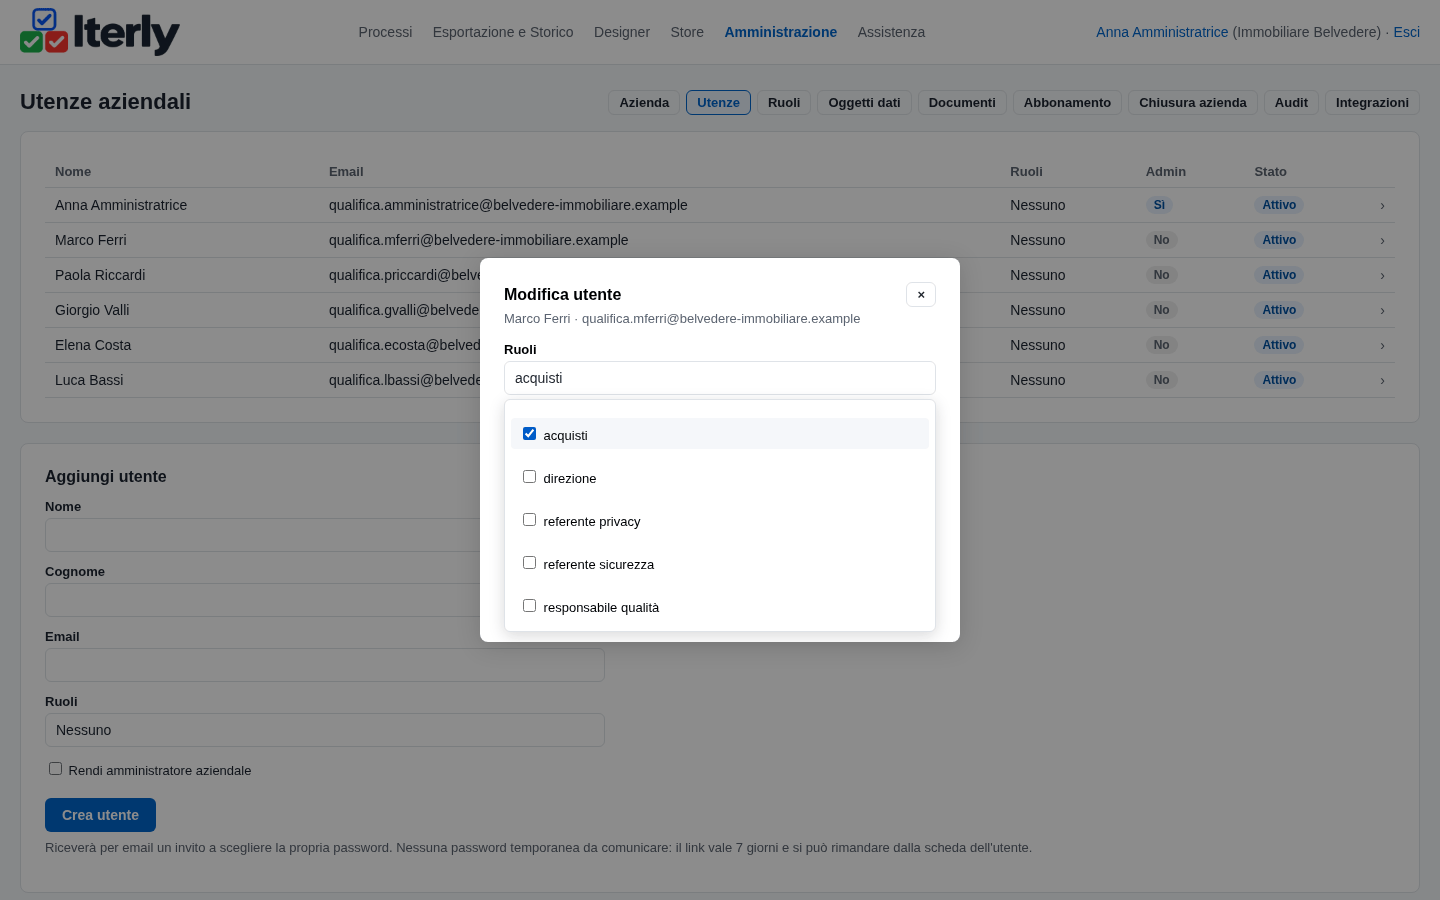
Task: Check the direzione role checkbox
Action: (530, 477)
